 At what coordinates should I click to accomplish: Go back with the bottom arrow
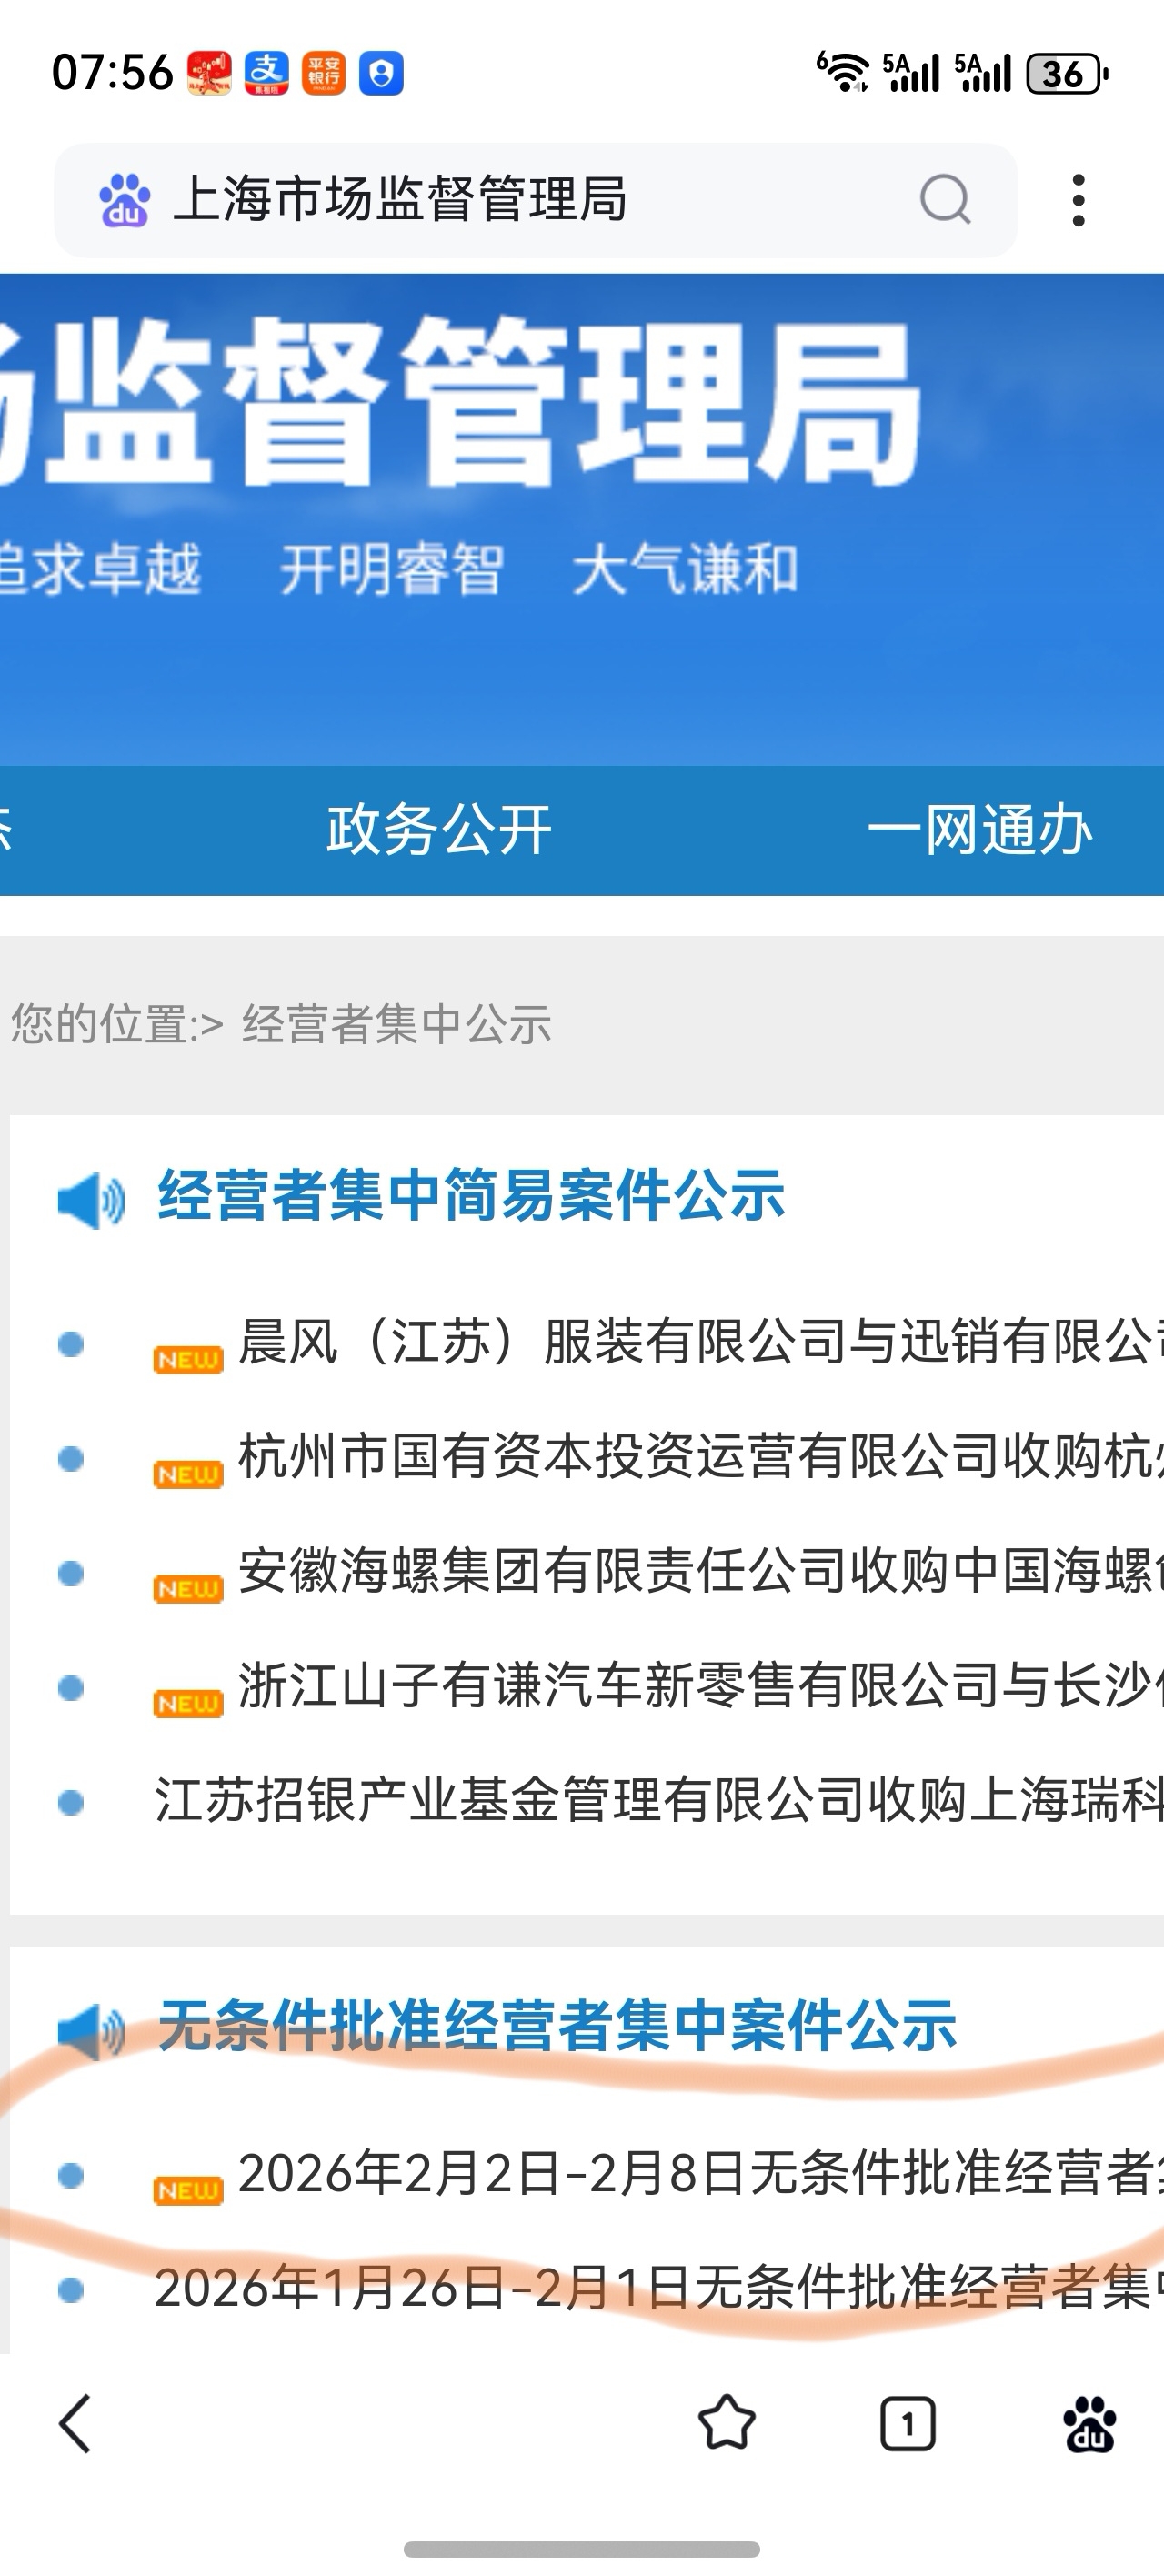76,2424
